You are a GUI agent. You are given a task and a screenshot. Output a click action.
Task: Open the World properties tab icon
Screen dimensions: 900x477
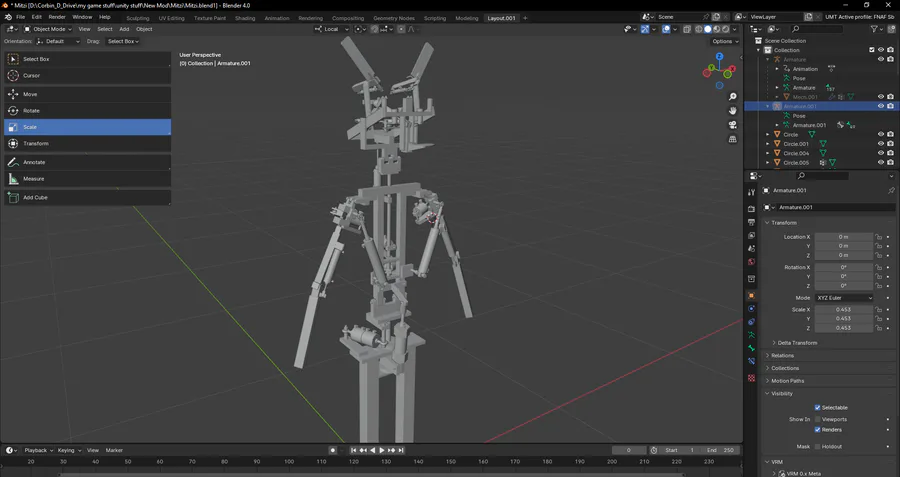751,262
